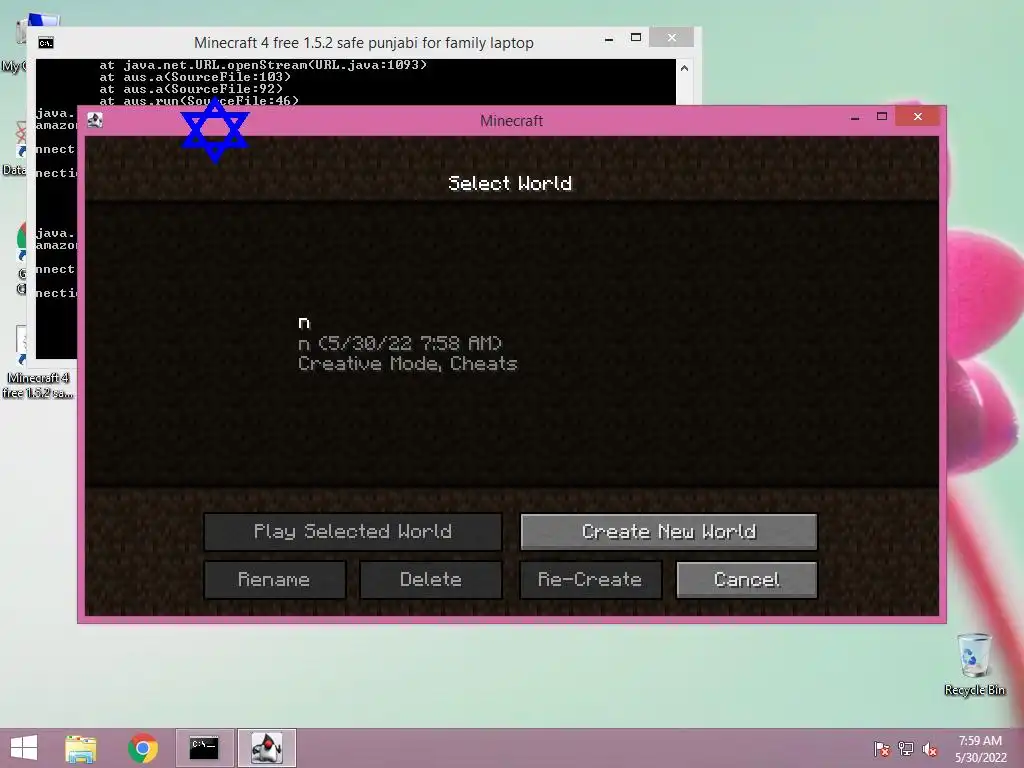Click the muted volume tray icon
Viewport: 1024px width, 768px height.
[929, 749]
